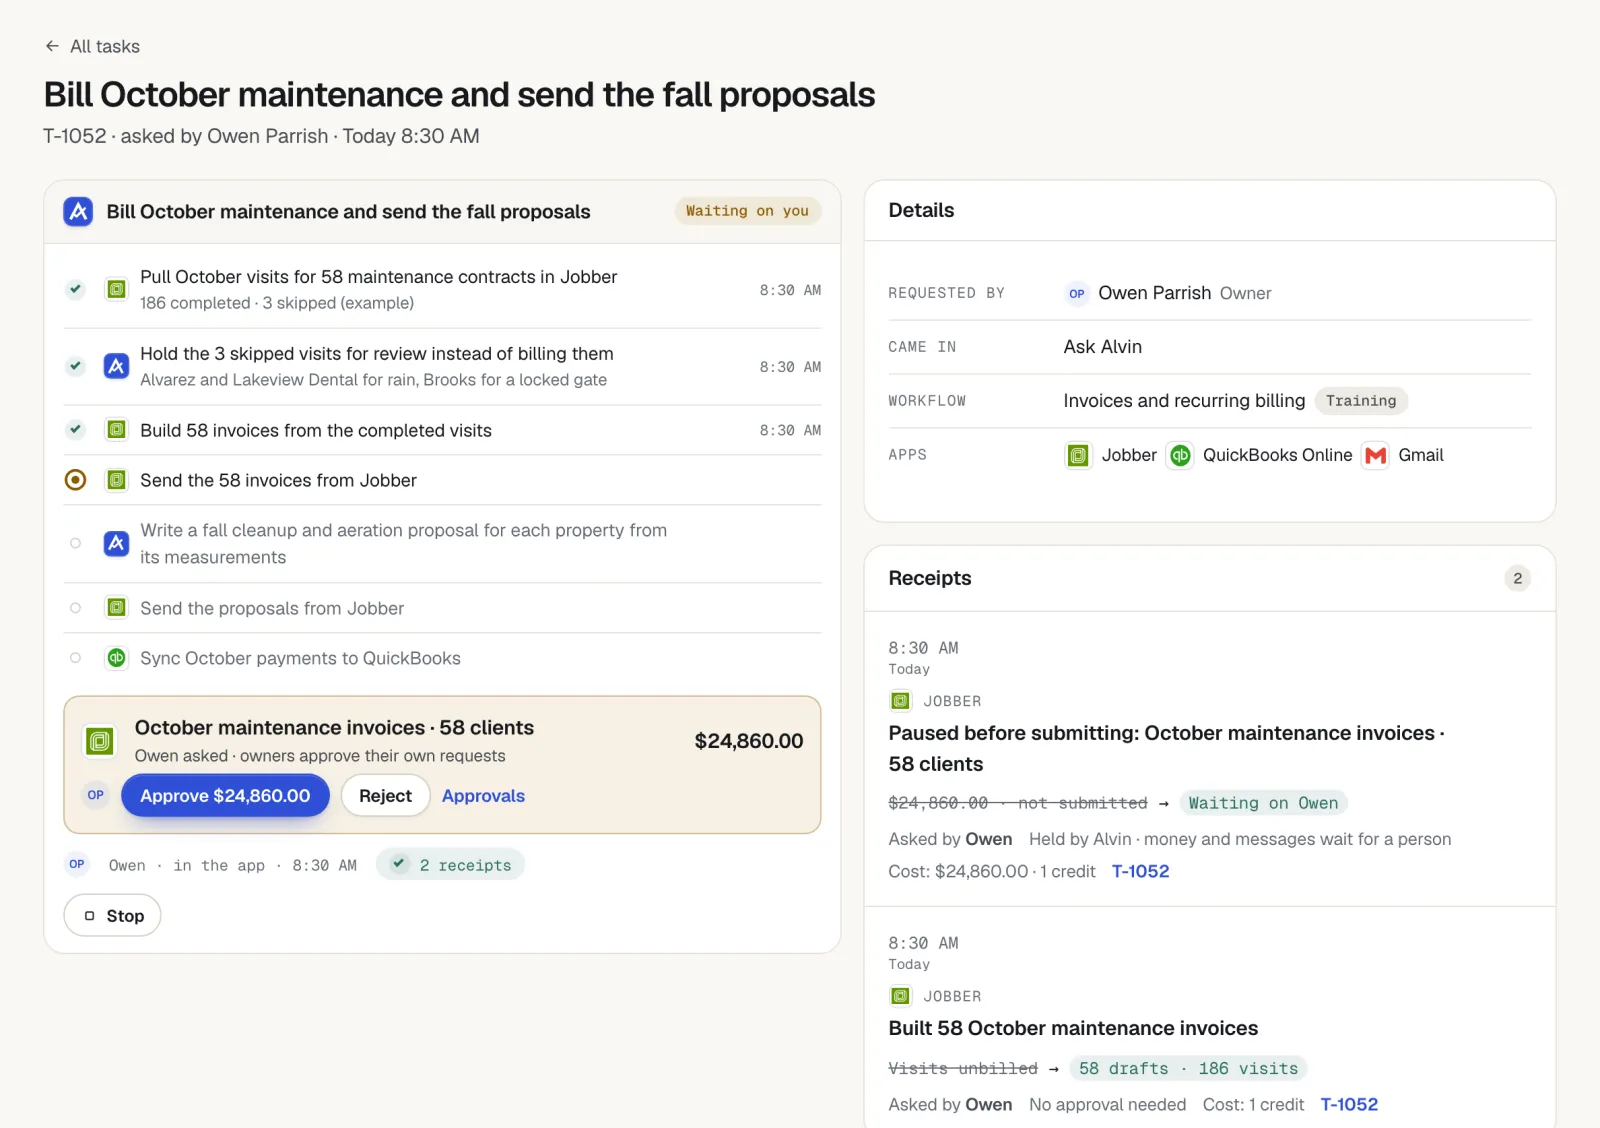Viewport: 1600px width, 1128px height.
Task: Click Jobber icon on Send the proposals step
Action: 117,608
